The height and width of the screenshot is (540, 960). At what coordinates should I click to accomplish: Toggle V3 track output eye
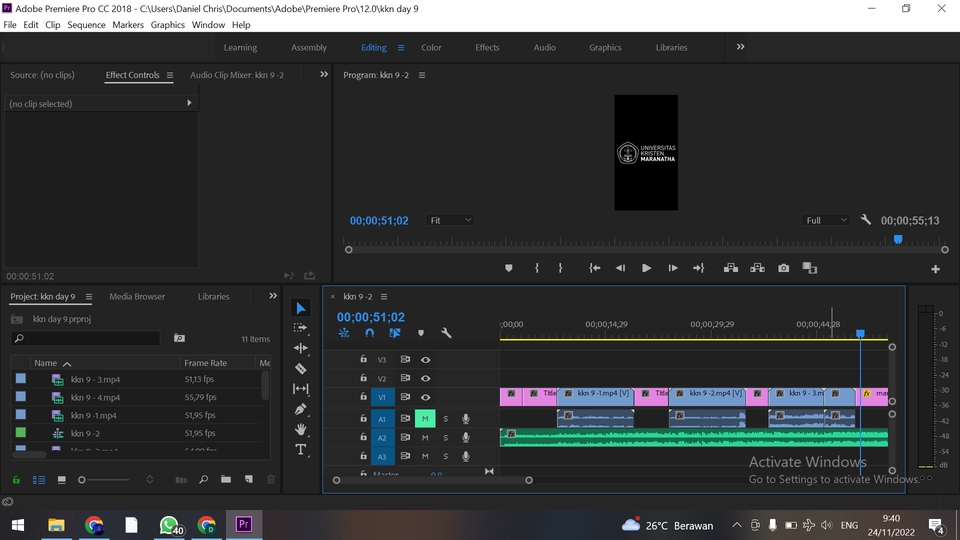[x=426, y=360]
